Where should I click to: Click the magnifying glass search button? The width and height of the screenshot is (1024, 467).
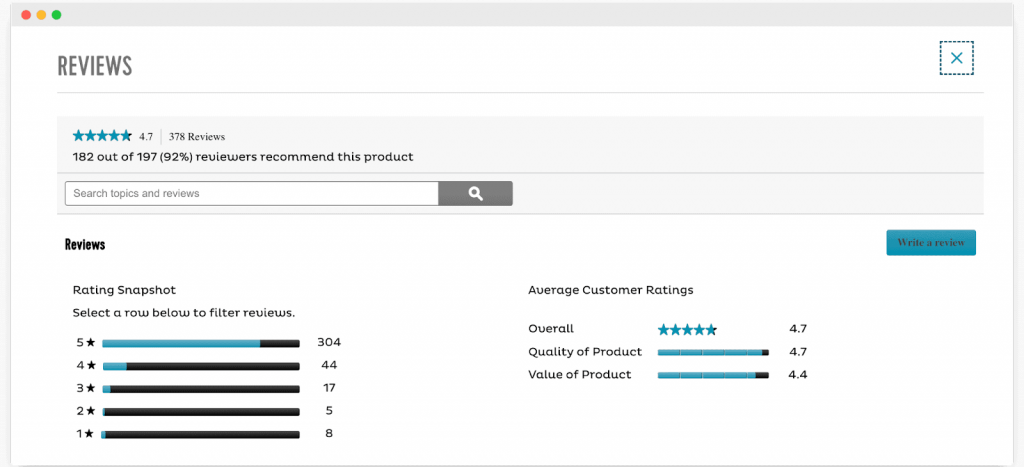click(475, 193)
